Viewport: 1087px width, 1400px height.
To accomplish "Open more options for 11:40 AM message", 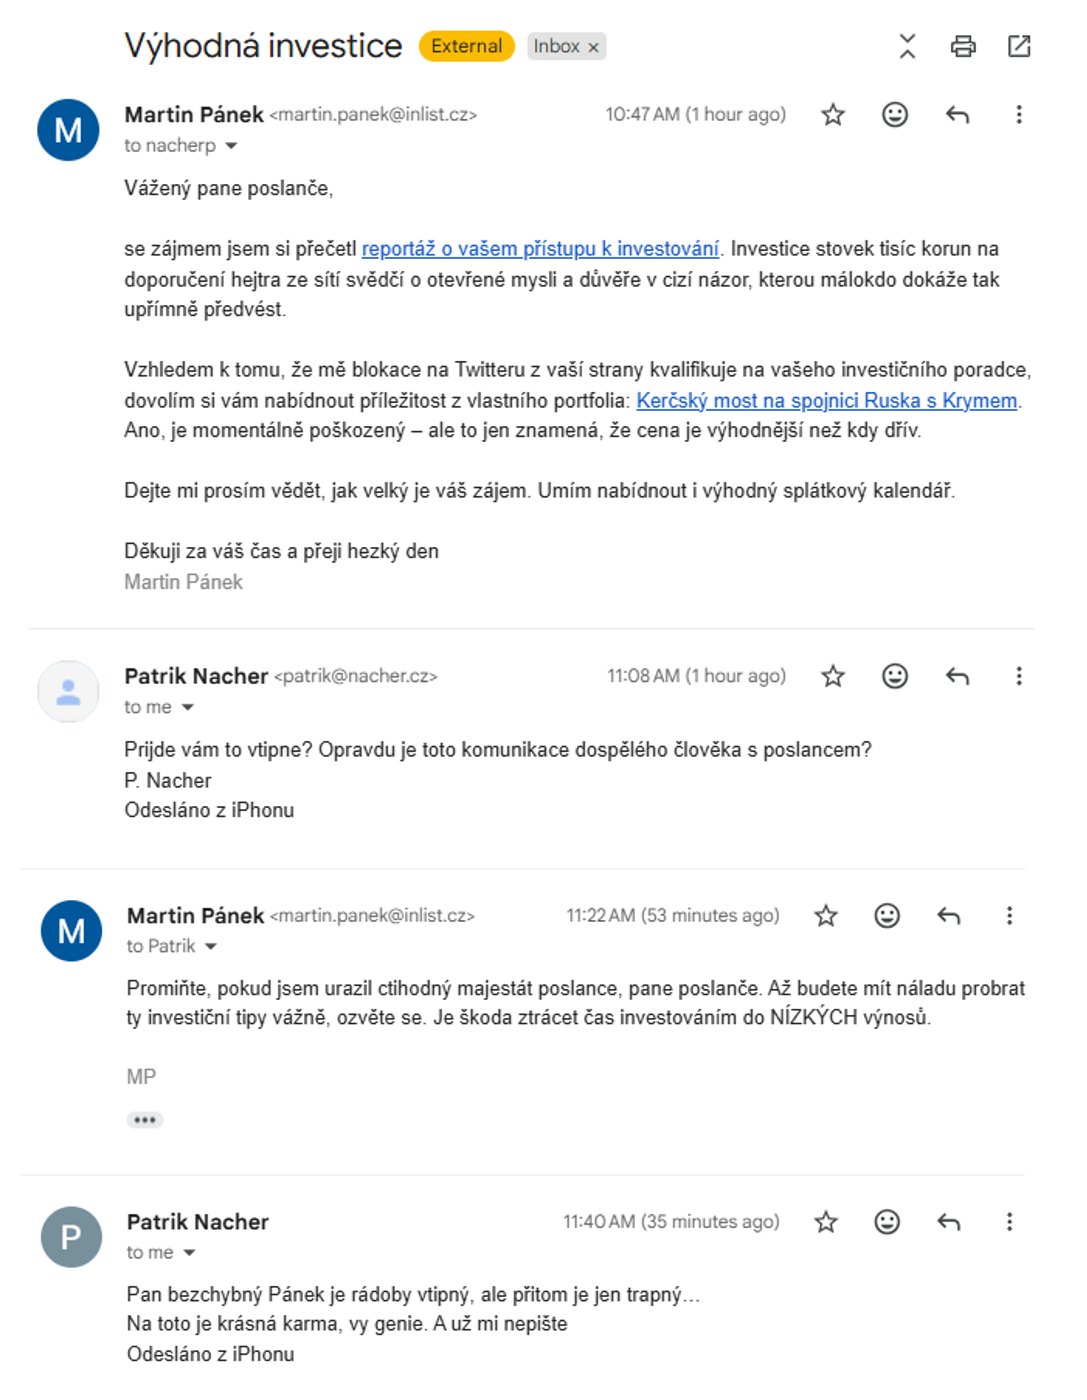I will pos(1010,1222).
